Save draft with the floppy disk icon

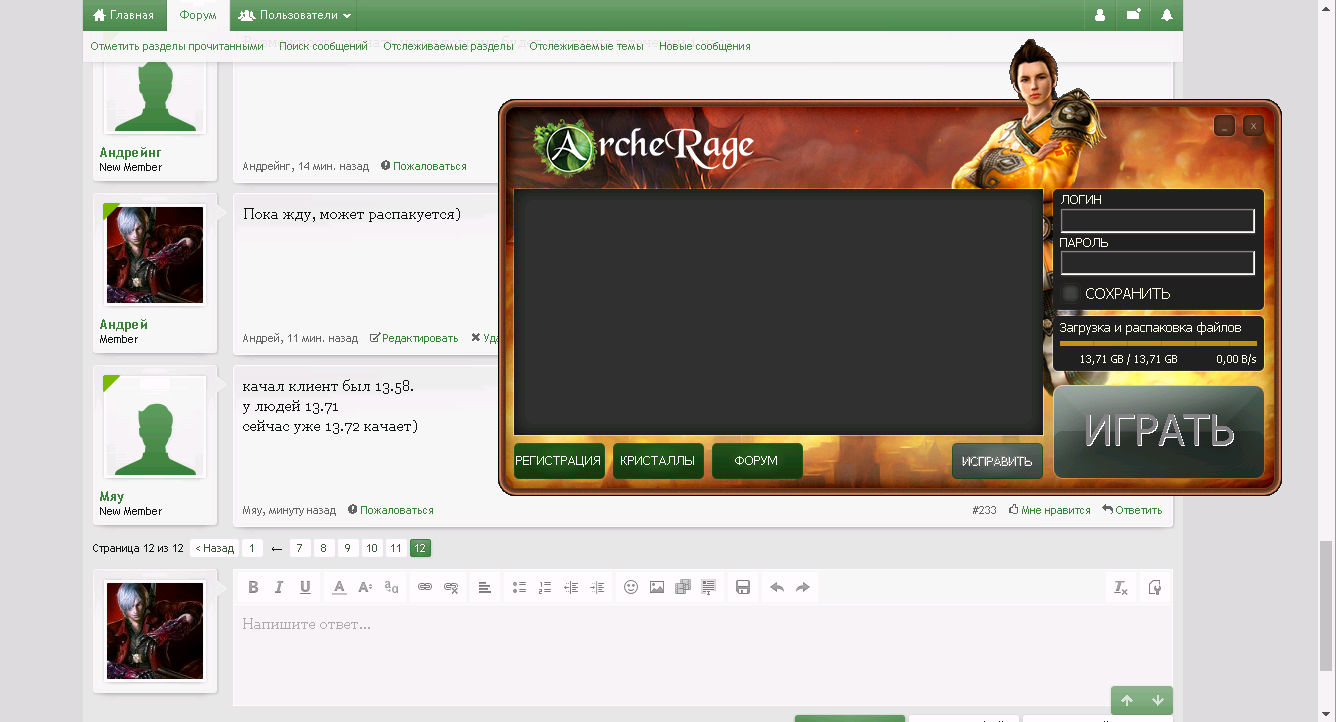pos(743,587)
